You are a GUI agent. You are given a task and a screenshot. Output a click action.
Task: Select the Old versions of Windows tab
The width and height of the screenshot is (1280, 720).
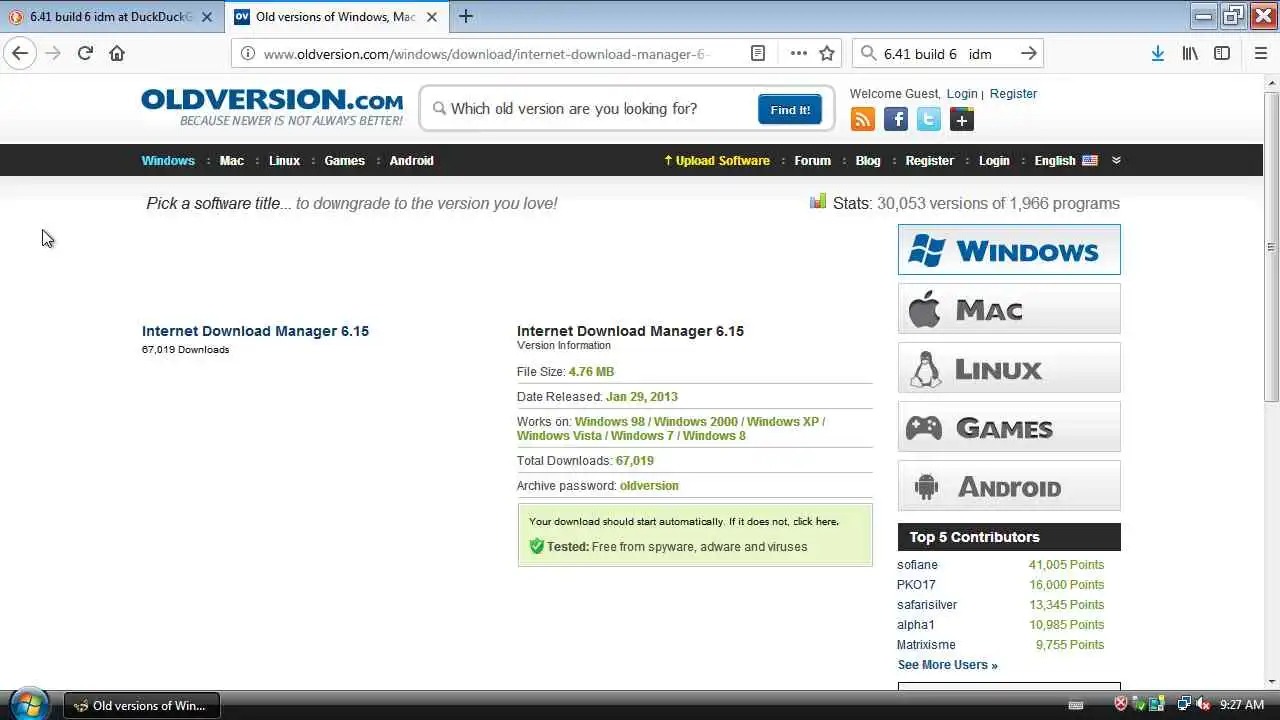tap(338, 17)
